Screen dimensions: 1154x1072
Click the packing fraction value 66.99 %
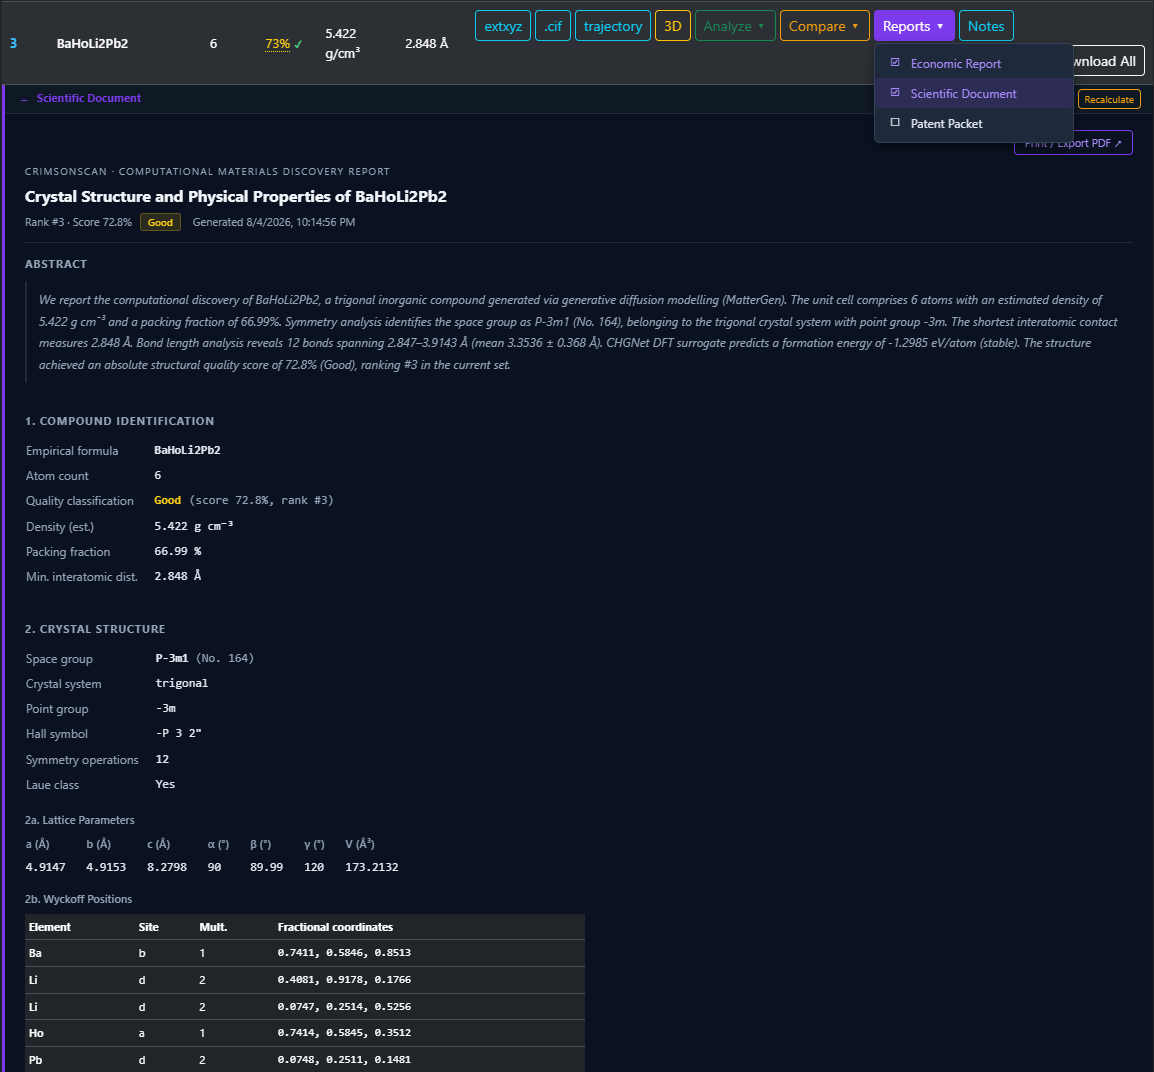178,551
